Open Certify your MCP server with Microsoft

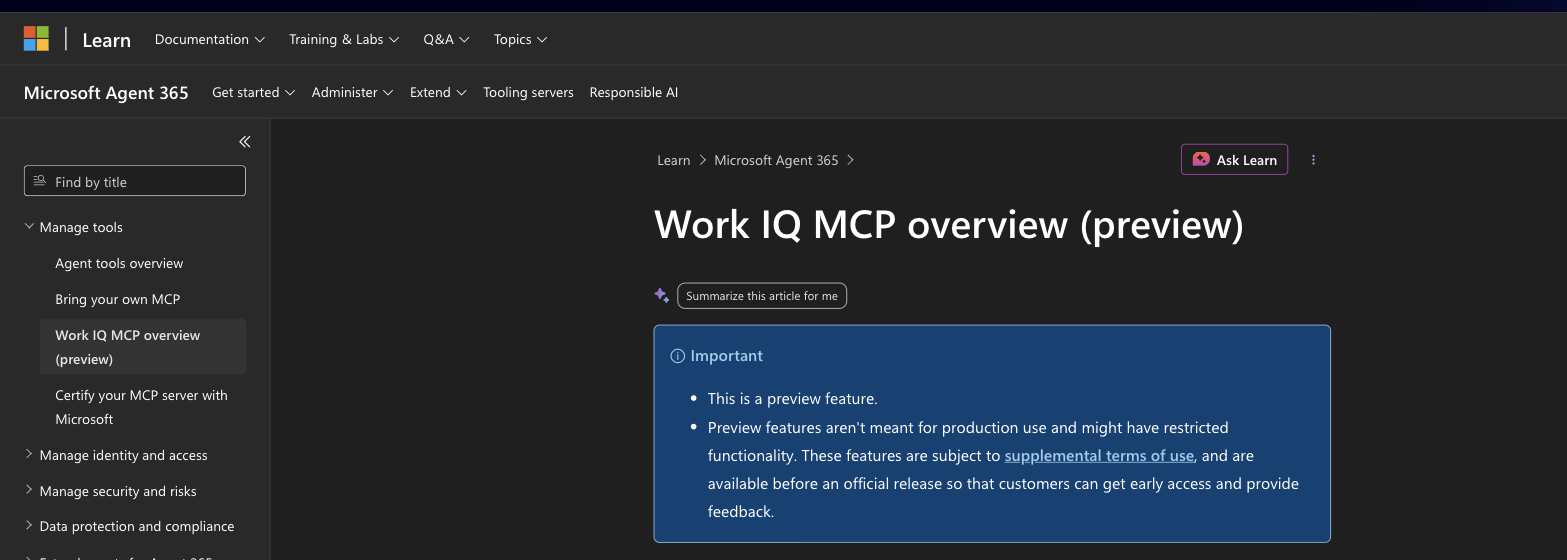point(141,407)
